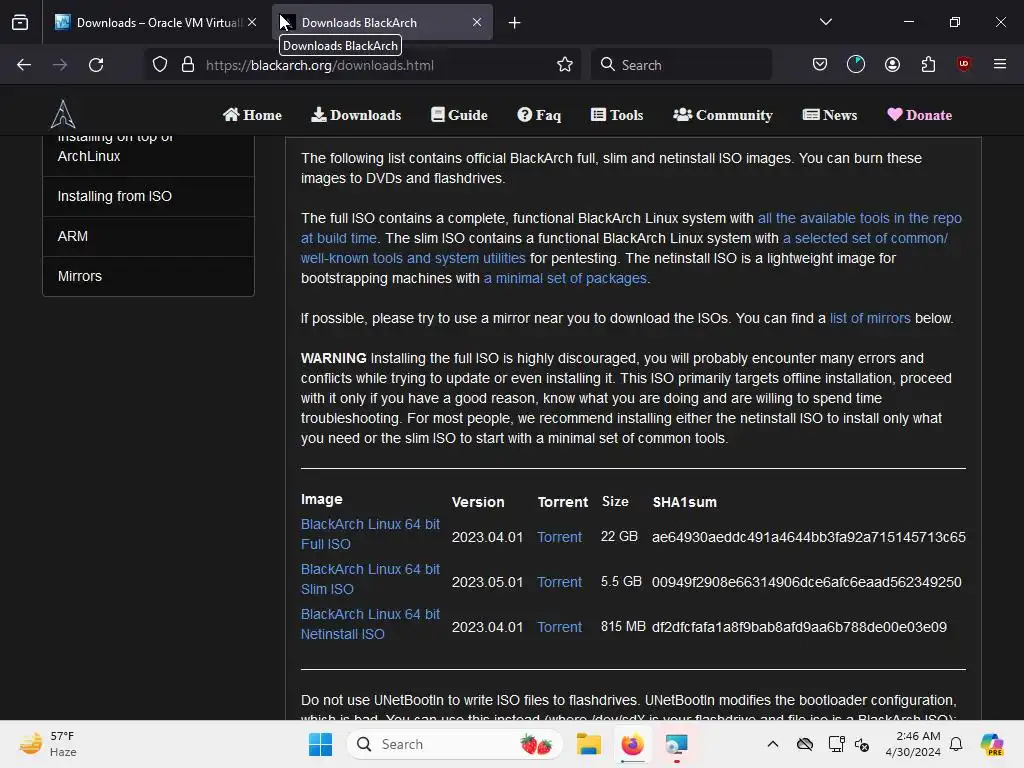Switch to the Downloads Oracle VM VirtualBox tab
1024x768 pixels.
click(x=158, y=23)
